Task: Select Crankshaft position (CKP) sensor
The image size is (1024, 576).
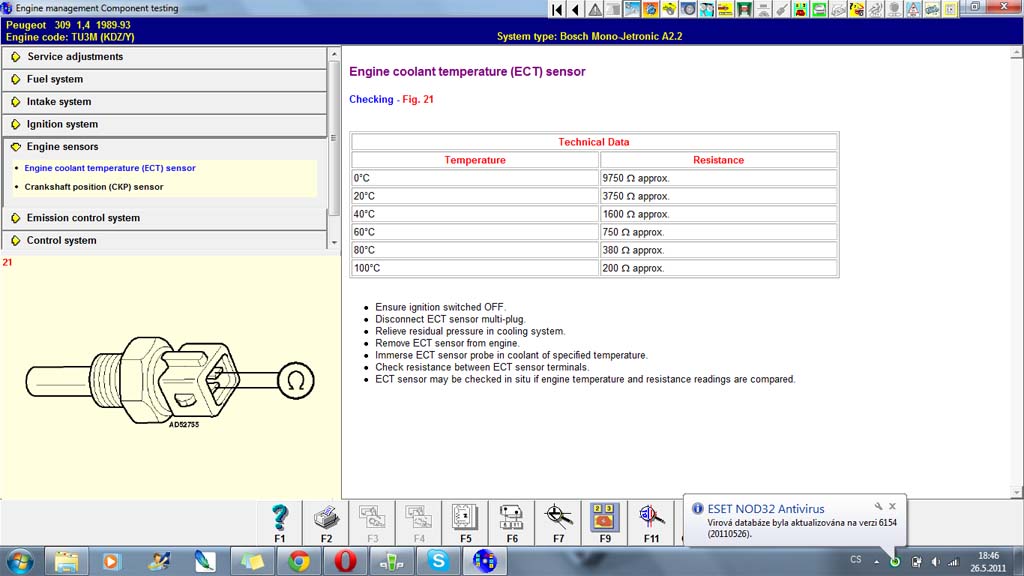Action: pos(94,187)
